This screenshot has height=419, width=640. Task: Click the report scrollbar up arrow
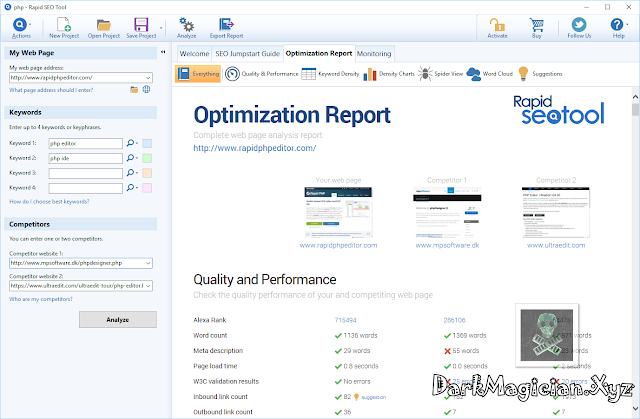point(635,97)
